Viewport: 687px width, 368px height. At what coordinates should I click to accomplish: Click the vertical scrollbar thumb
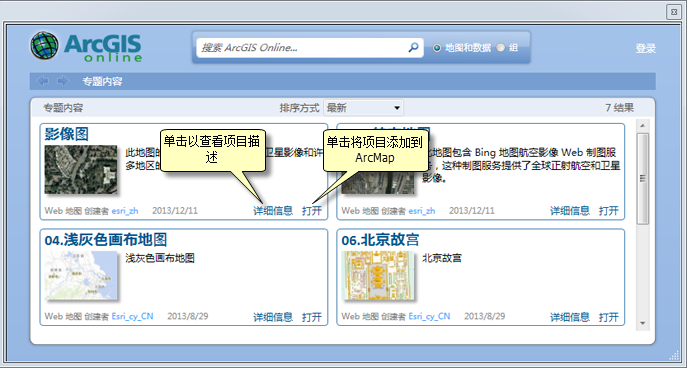pos(643,179)
